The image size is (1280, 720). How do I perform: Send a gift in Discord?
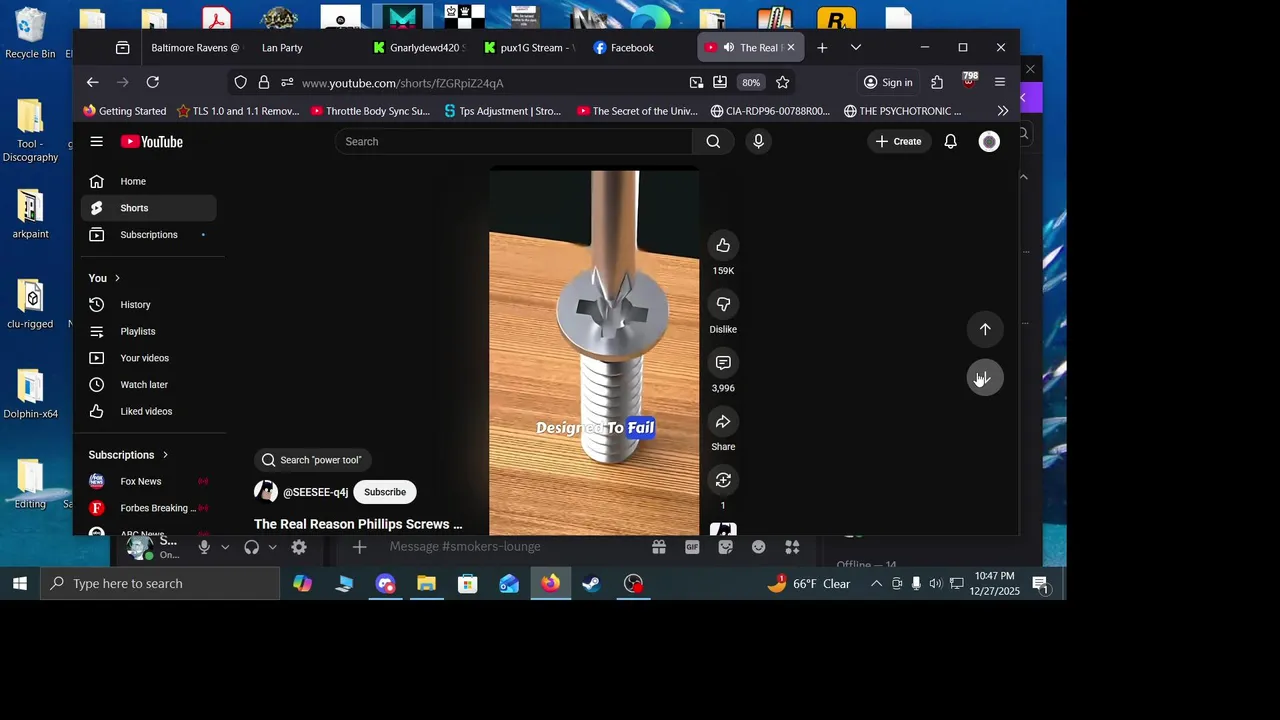pyautogui.click(x=659, y=547)
